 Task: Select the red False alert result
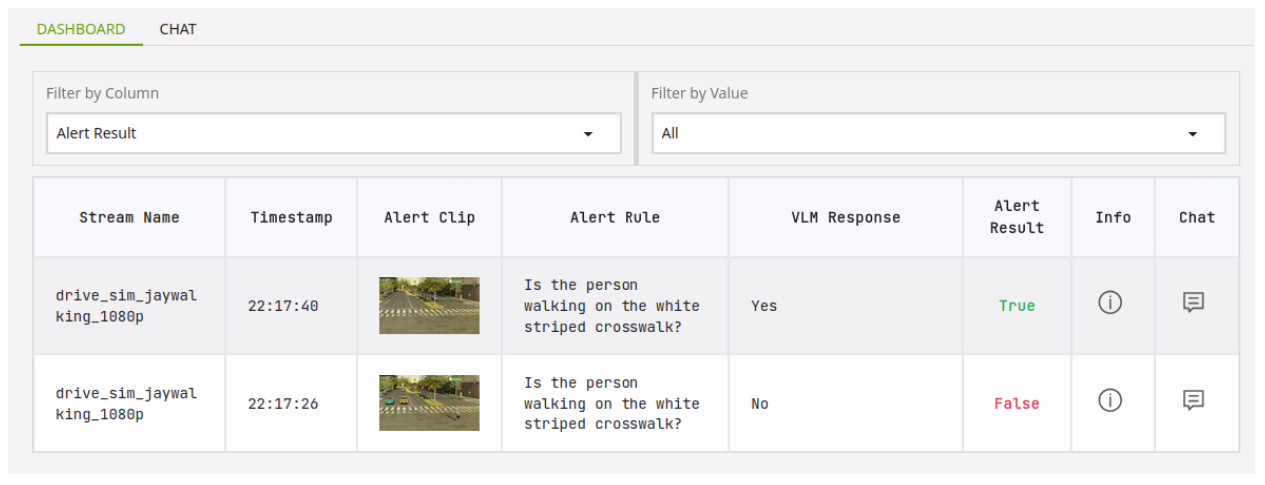[1016, 404]
